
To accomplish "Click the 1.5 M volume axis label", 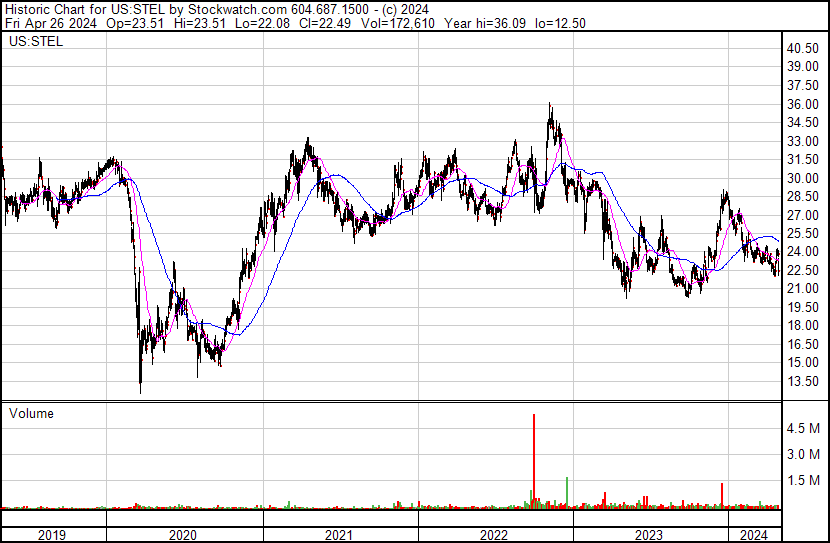I will click(804, 480).
